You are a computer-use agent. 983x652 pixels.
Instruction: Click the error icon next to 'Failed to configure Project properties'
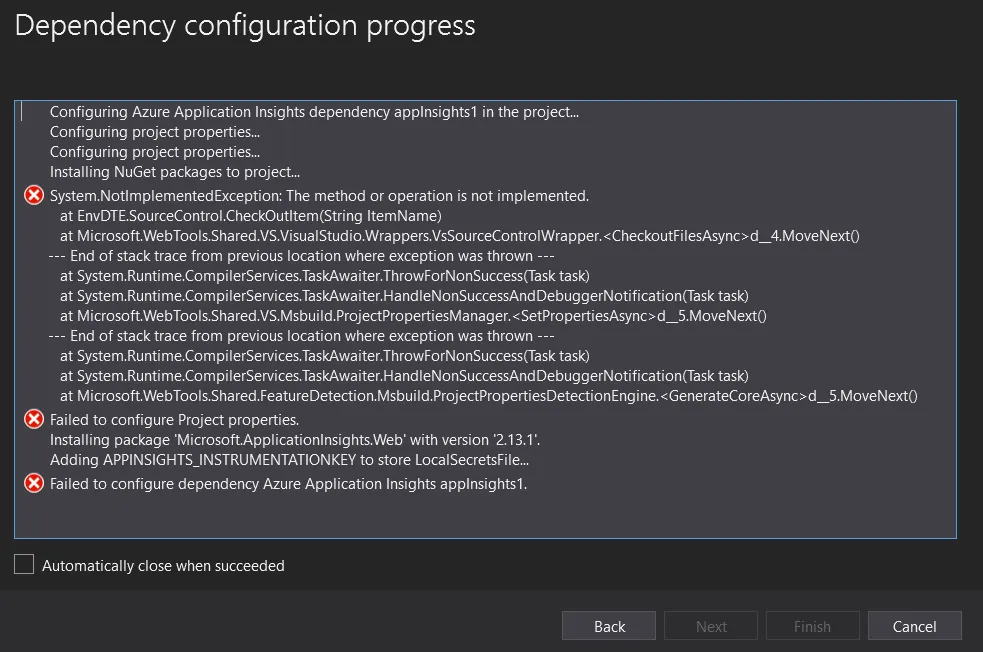coord(34,419)
